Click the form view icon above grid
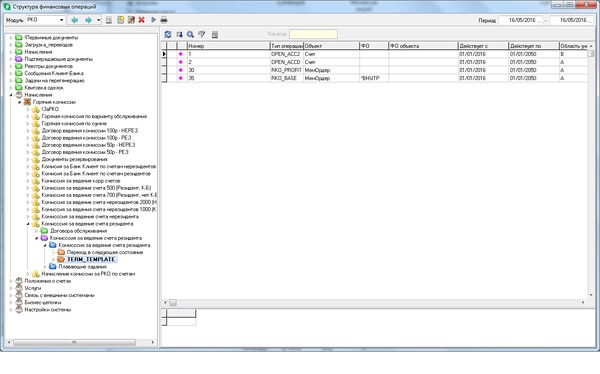 coord(215,34)
